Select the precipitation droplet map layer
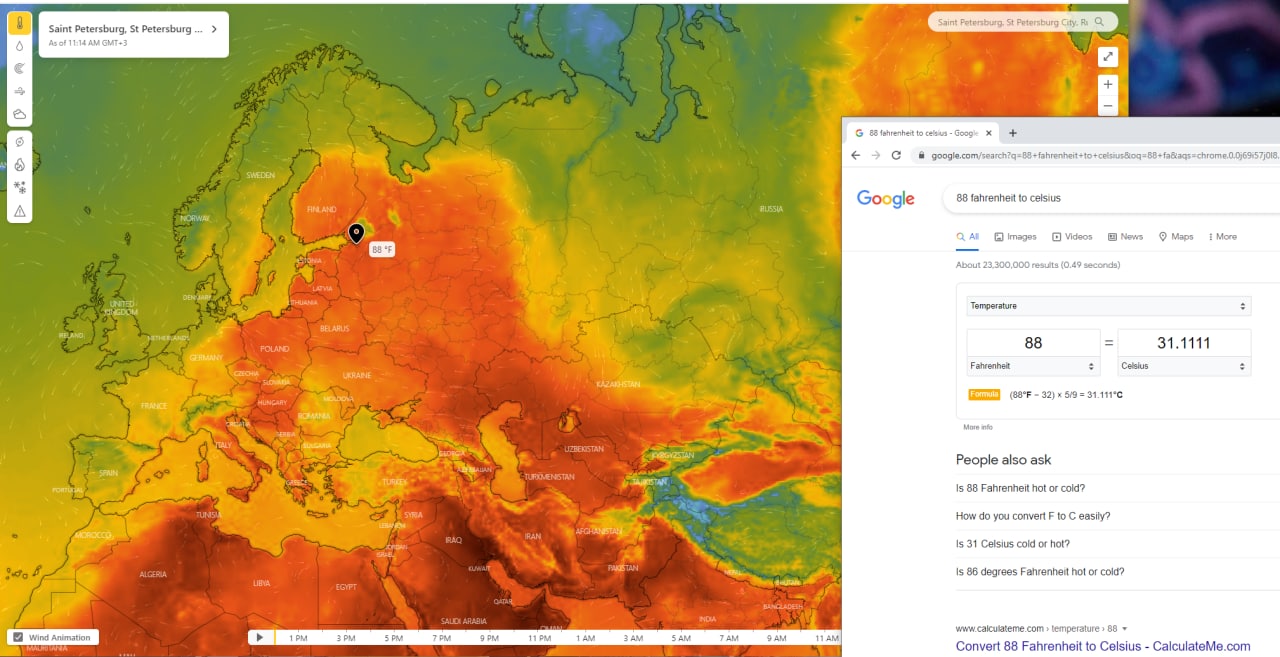This screenshot has width=1280, height=657. pyautogui.click(x=20, y=45)
